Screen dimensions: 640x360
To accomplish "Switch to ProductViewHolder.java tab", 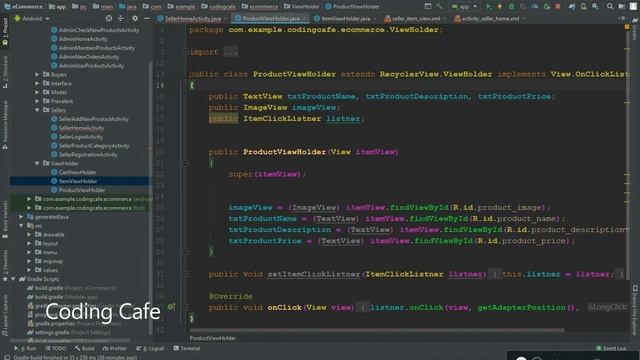I will 271,18.
